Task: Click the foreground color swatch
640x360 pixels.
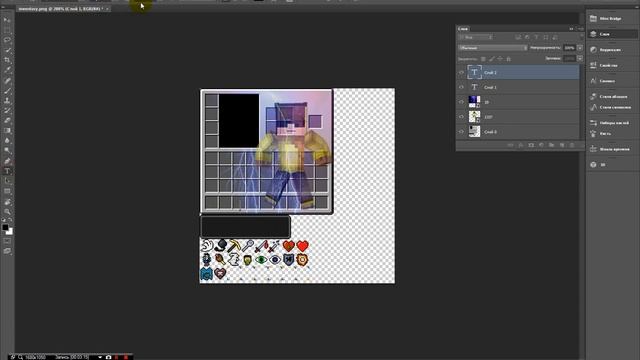Action: (5, 227)
